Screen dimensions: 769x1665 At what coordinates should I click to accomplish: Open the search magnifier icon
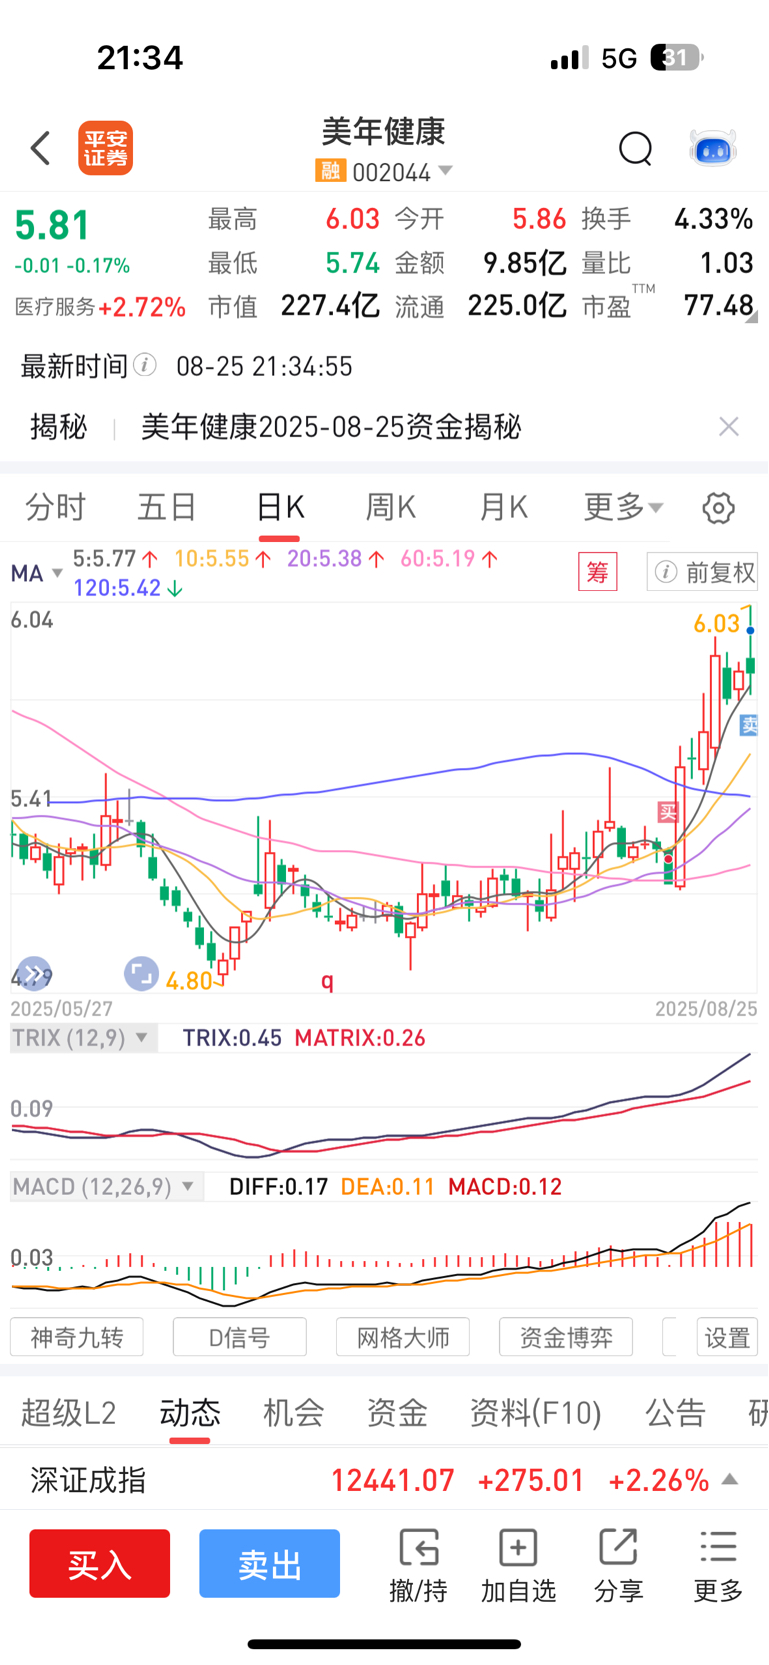point(635,148)
